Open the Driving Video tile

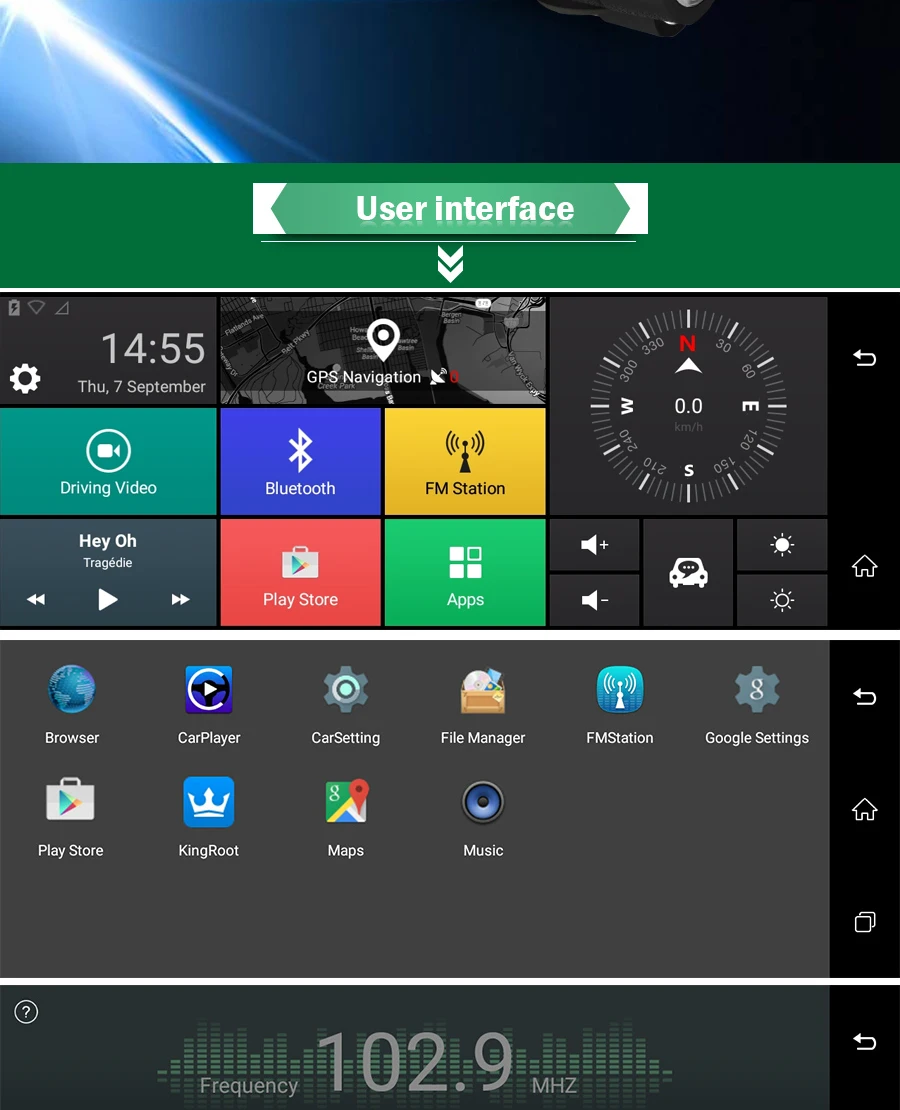pyautogui.click(x=108, y=462)
